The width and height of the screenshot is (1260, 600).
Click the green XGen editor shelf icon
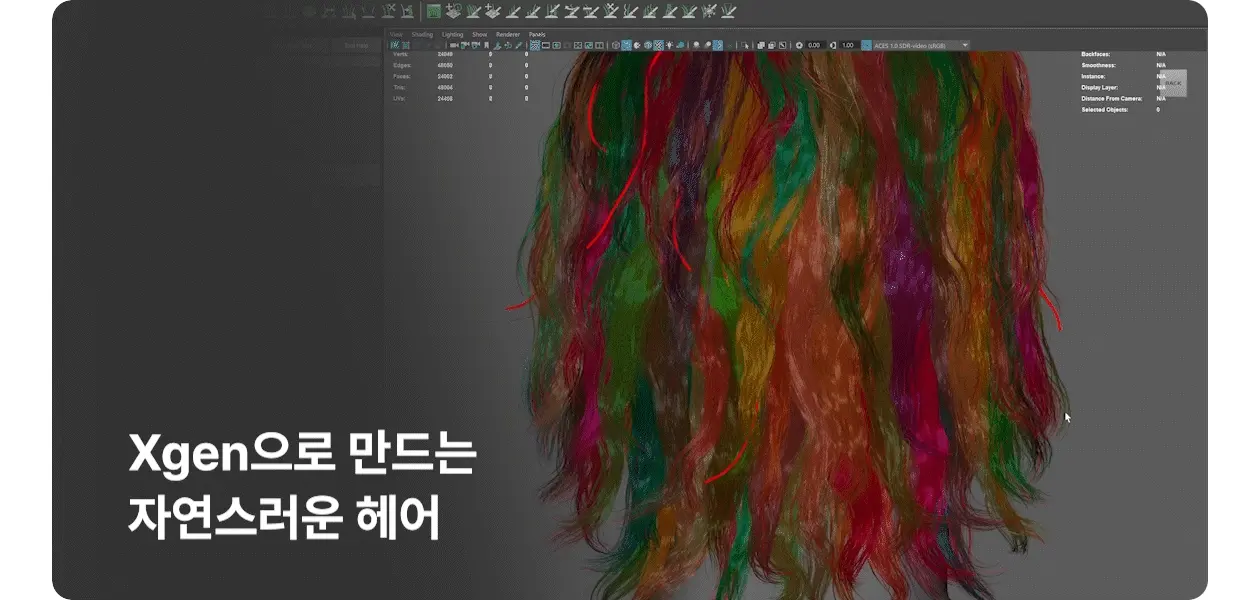click(434, 11)
